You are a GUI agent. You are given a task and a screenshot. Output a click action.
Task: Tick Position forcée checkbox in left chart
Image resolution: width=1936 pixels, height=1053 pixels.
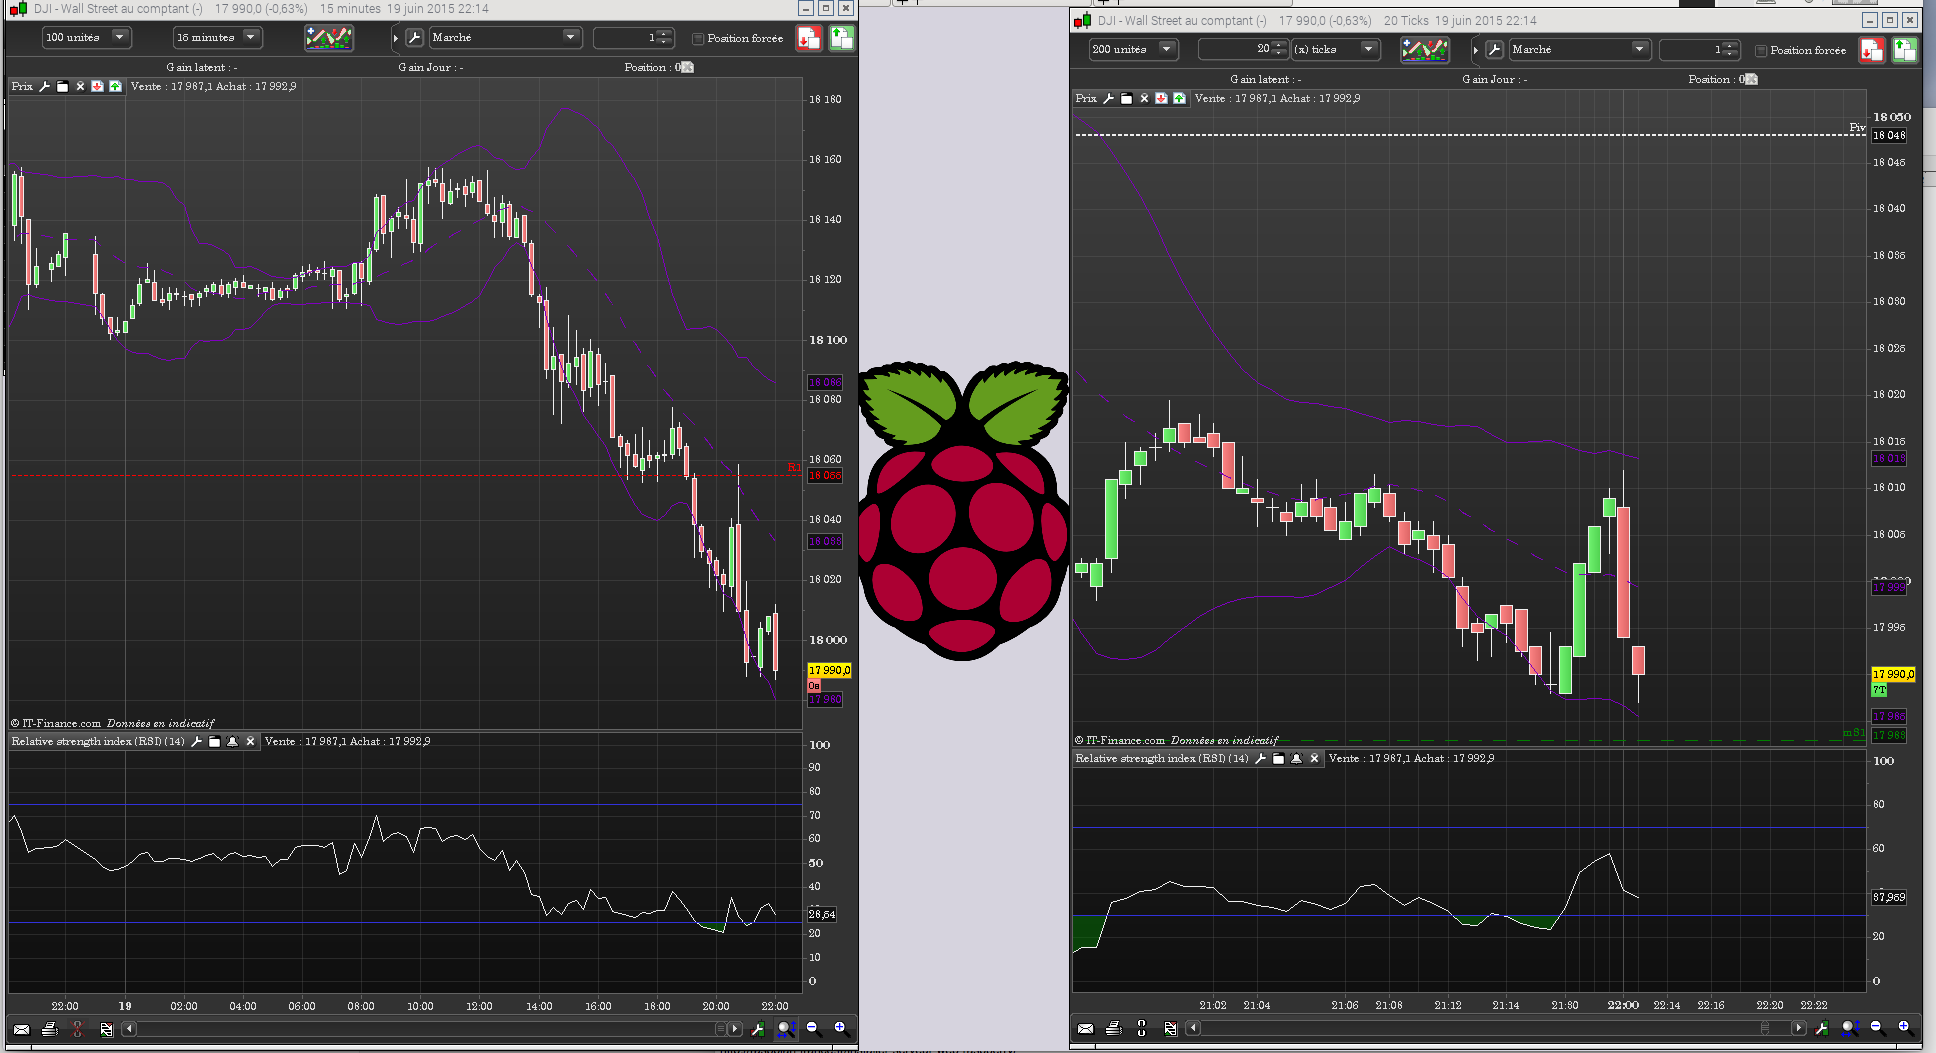[x=698, y=39]
